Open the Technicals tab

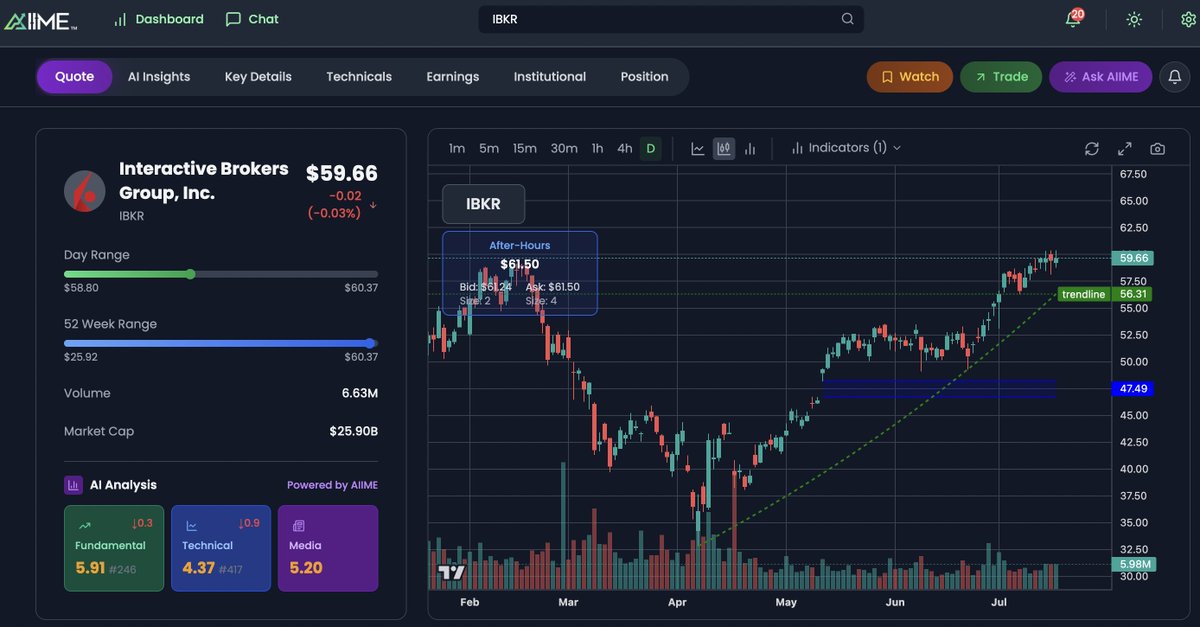click(359, 77)
